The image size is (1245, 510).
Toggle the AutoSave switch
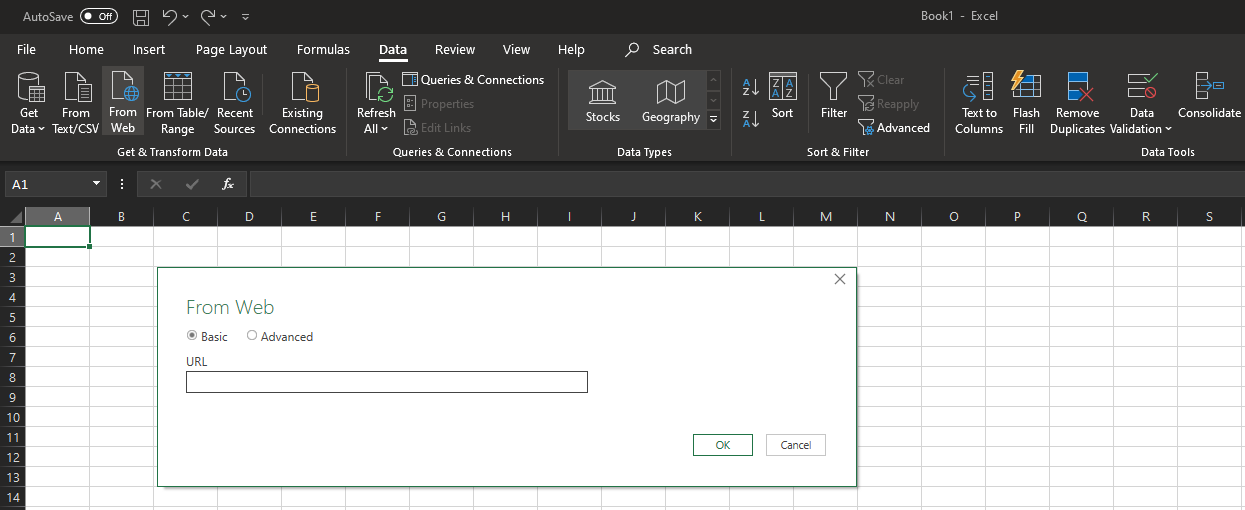point(99,17)
